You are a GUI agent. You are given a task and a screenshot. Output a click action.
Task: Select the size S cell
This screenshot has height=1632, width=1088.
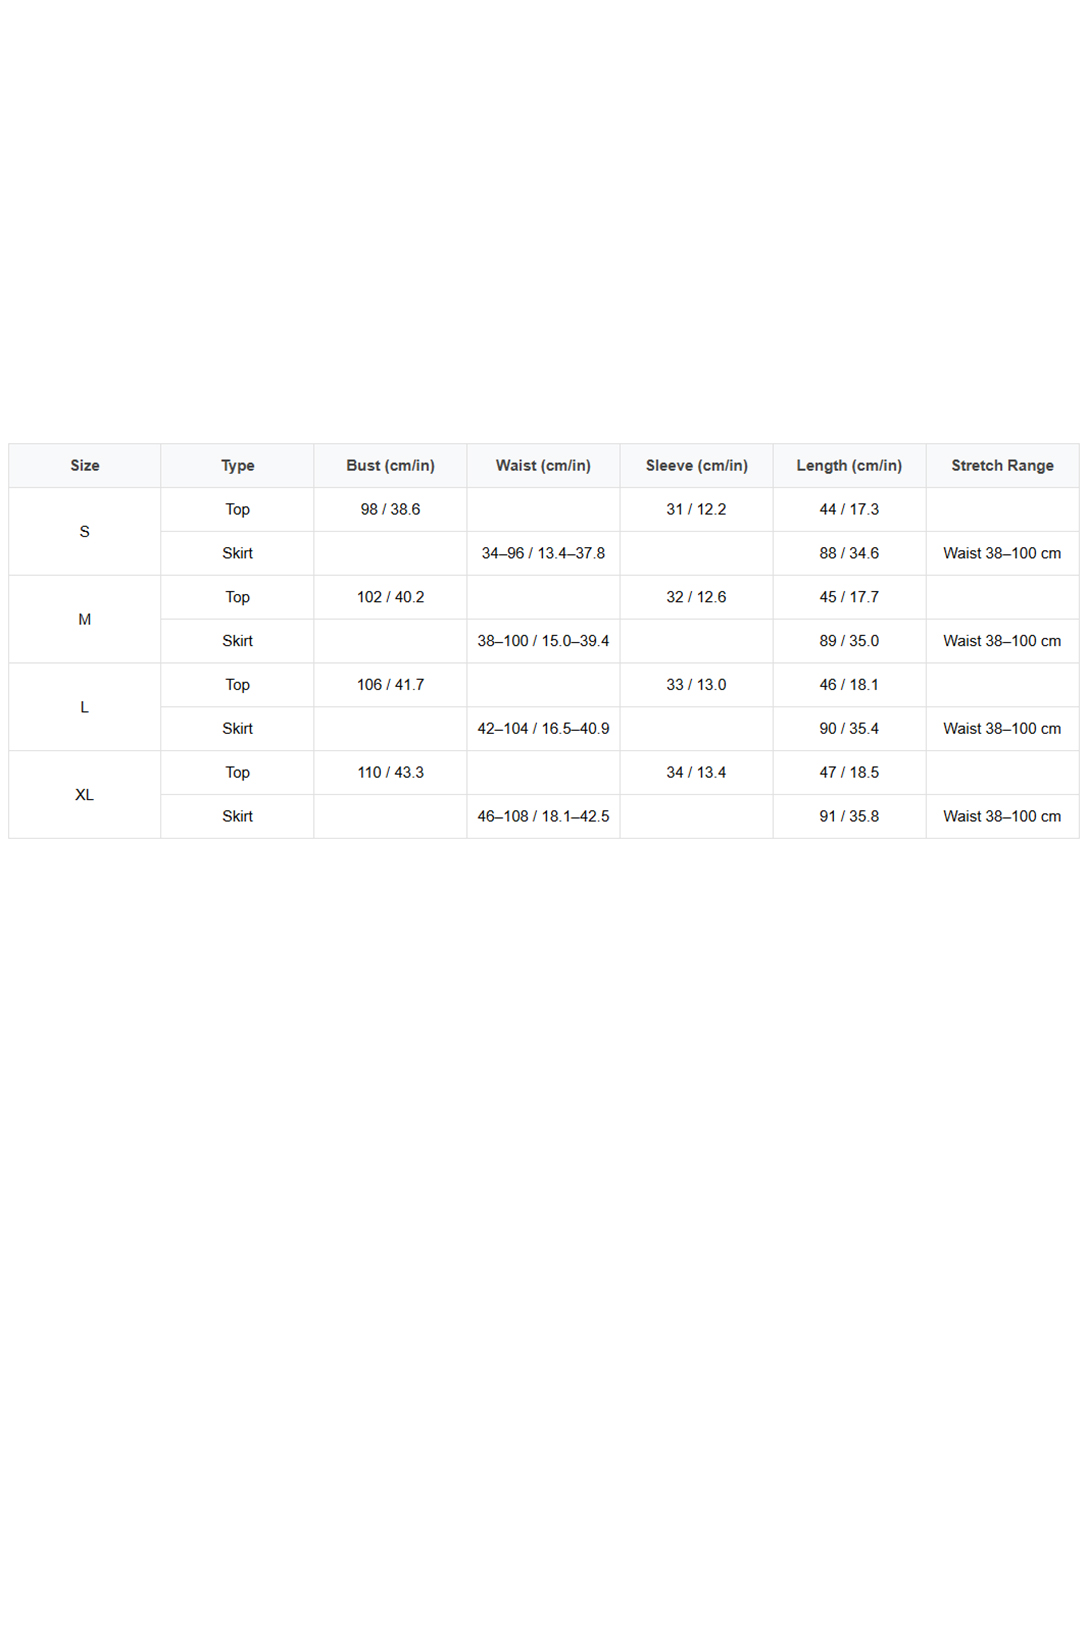tap(85, 531)
